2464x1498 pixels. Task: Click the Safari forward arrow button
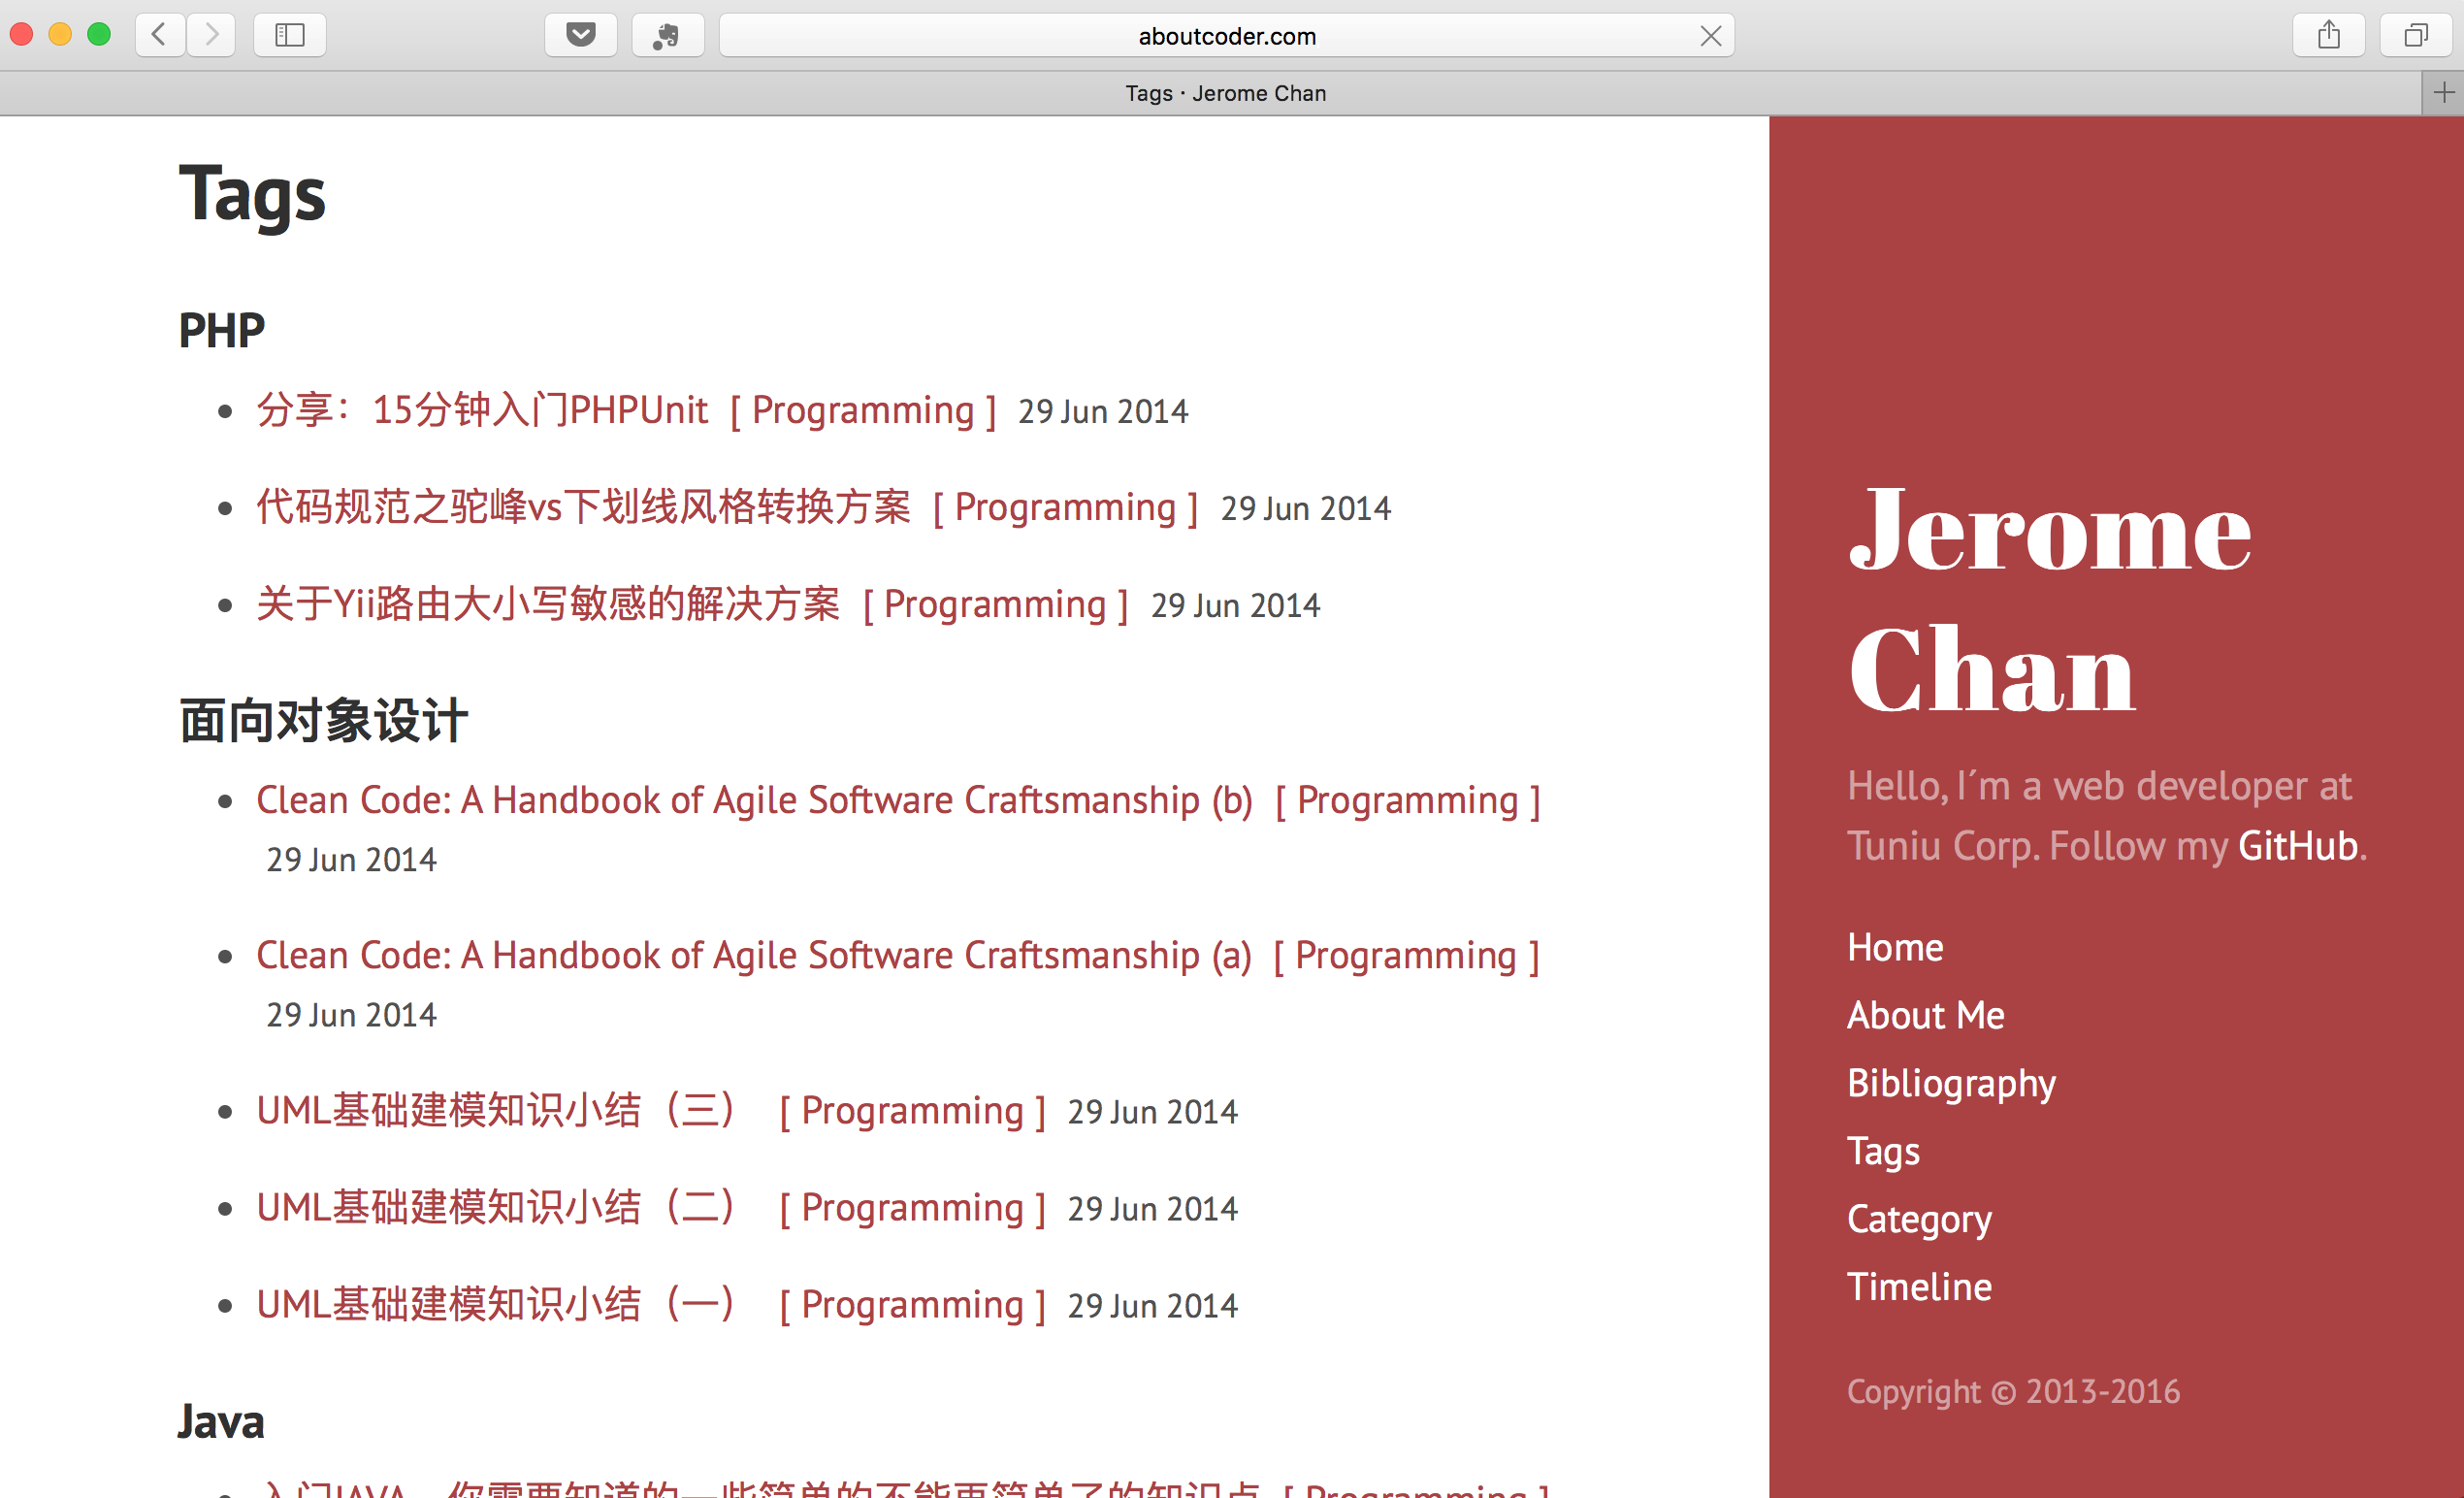[211, 35]
